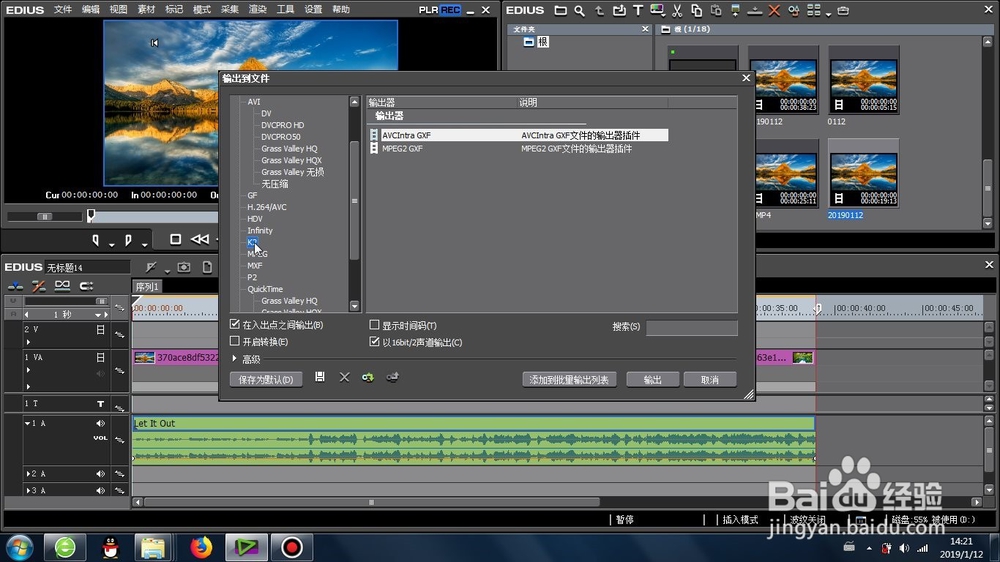Expand the 2 A audio track
Viewport: 1000px width, 562px height.
[x=27, y=474]
